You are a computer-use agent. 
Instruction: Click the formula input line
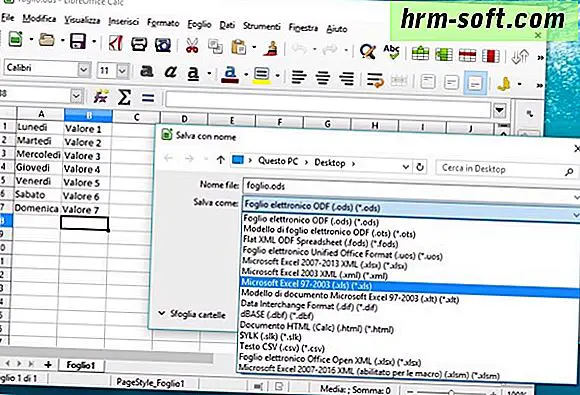[x=328, y=104]
